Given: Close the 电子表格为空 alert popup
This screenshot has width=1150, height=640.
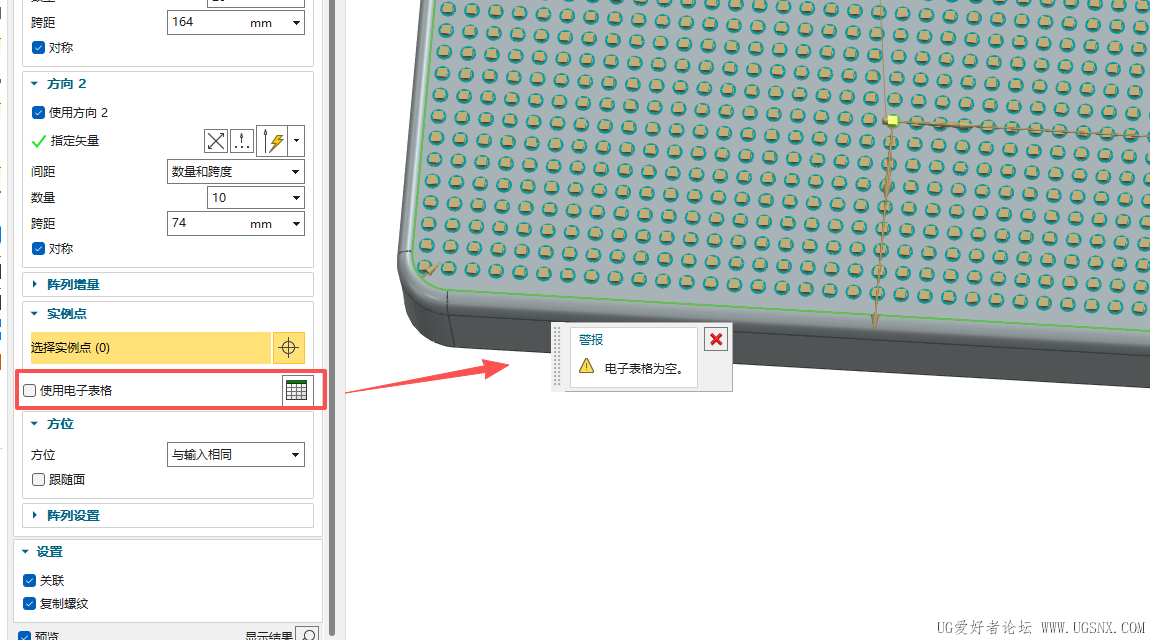Looking at the screenshot, I should 715,339.
